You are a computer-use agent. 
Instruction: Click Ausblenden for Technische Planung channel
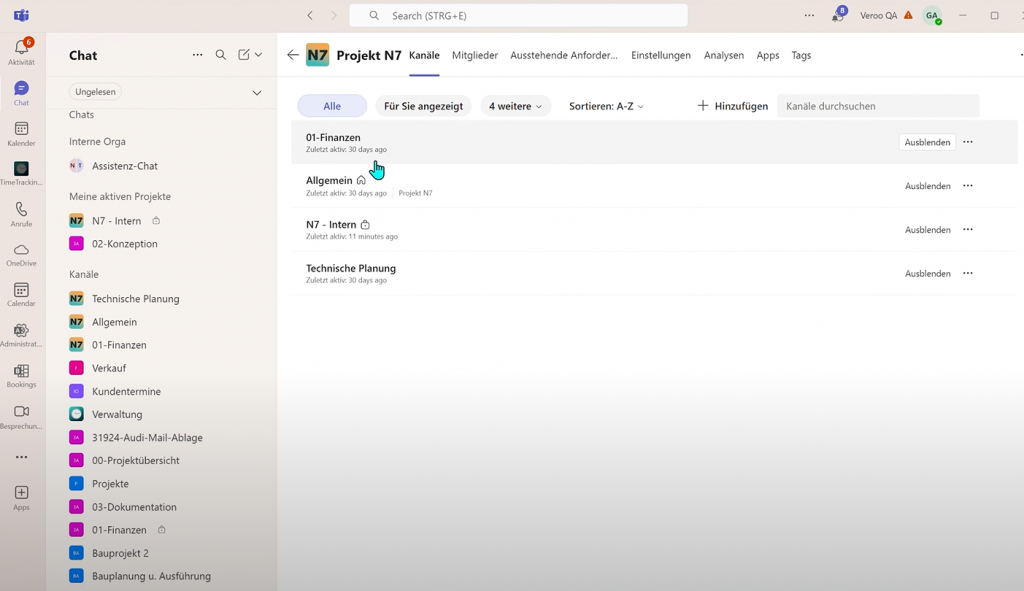coord(927,274)
